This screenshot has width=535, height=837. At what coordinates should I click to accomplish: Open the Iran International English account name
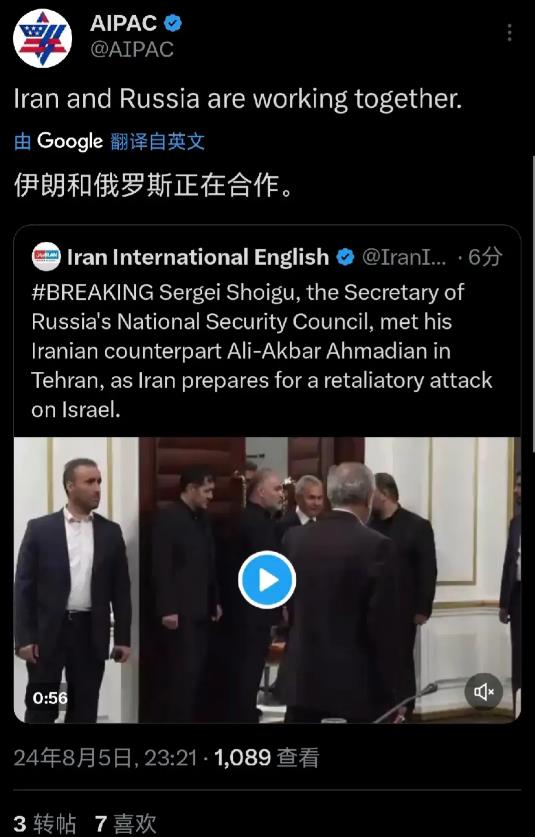coord(198,257)
